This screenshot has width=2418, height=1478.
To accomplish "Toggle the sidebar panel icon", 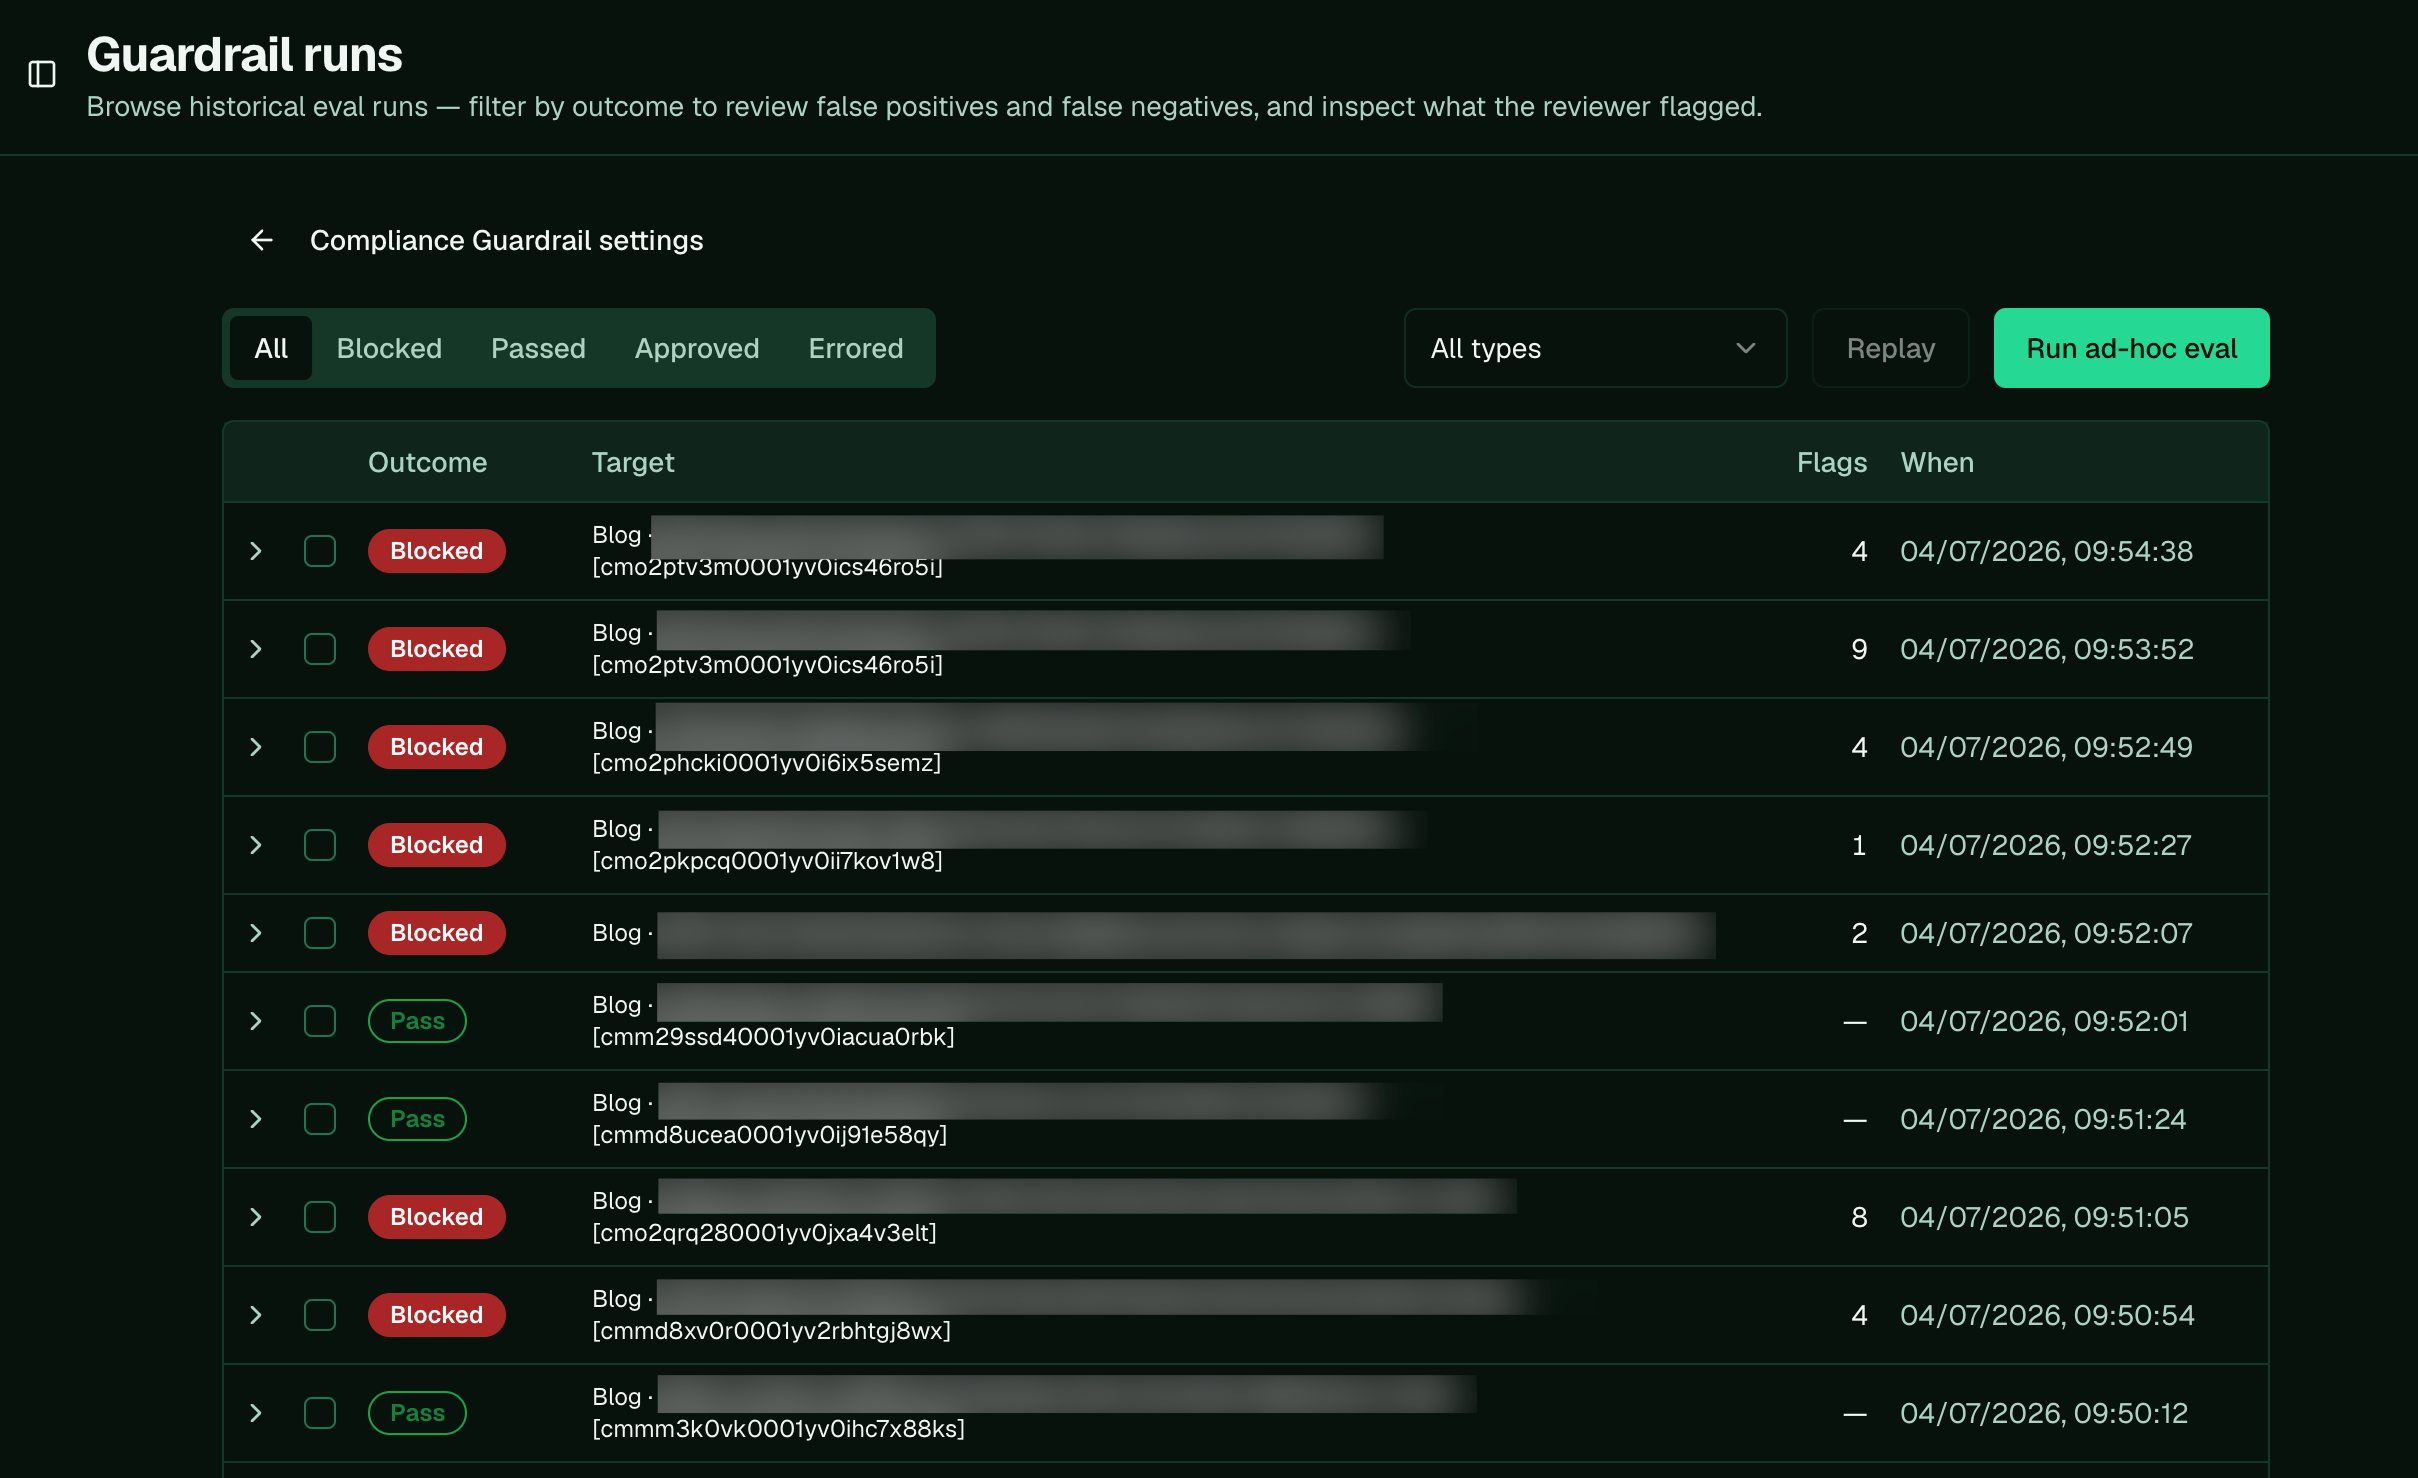I will tap(42, 74).
